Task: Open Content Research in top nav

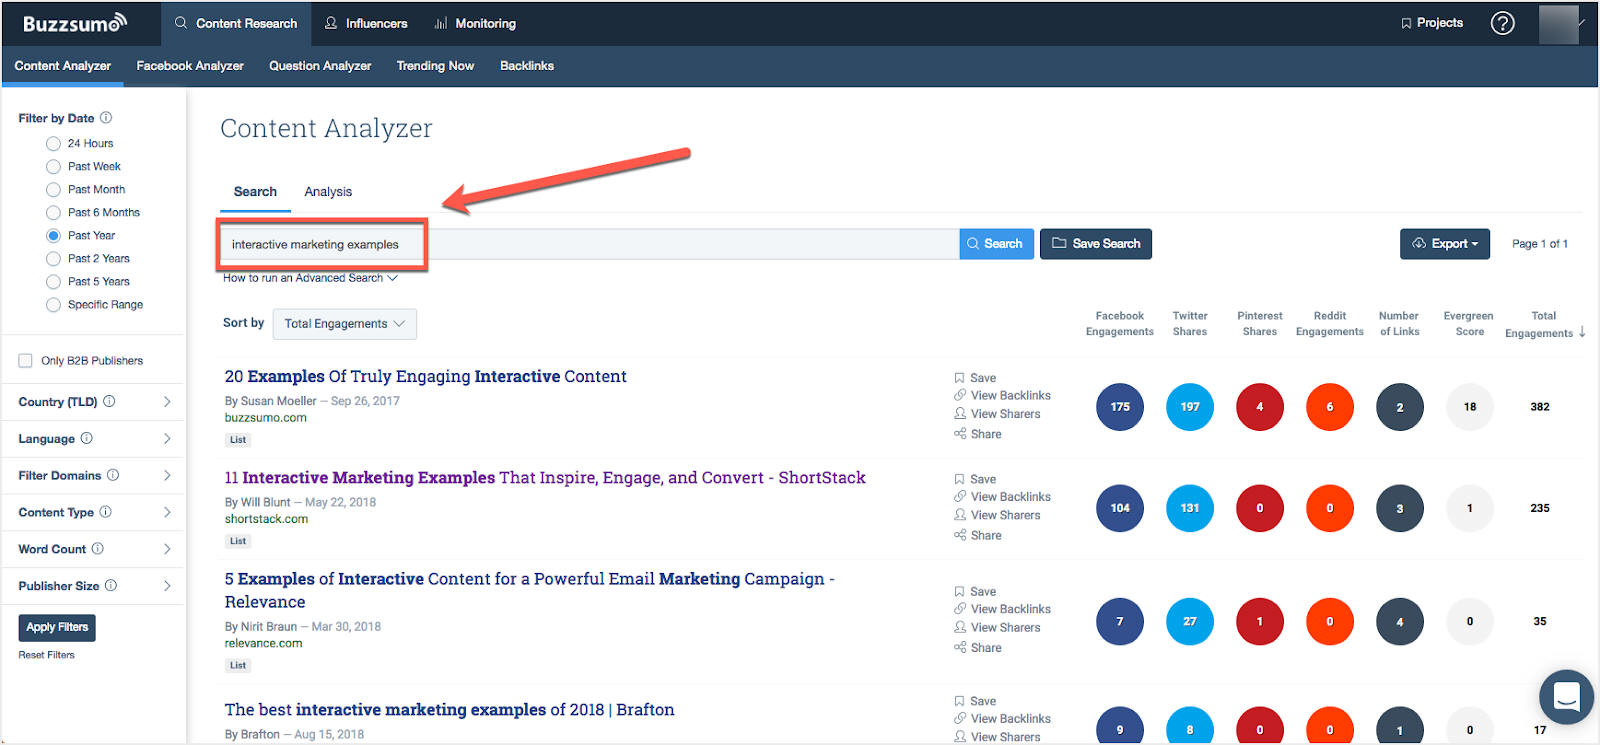Action: [x=235, y=23]
